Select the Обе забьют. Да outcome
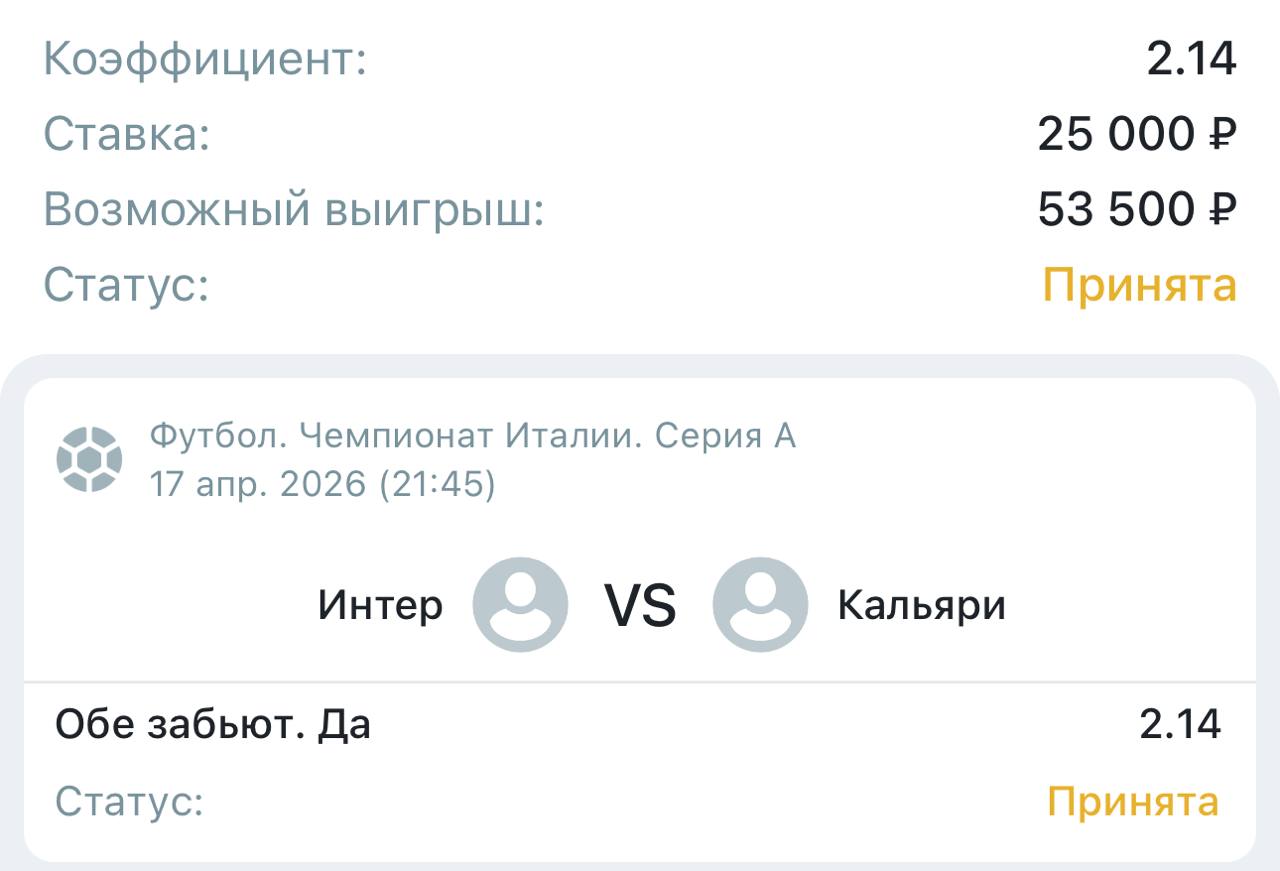This screenshot has height=871, width=1280. 213,723
